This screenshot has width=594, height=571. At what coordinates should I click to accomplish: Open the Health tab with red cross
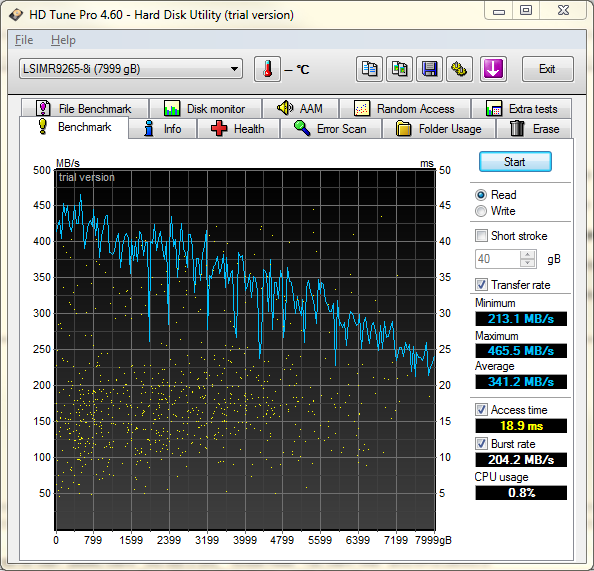point(238,129)
